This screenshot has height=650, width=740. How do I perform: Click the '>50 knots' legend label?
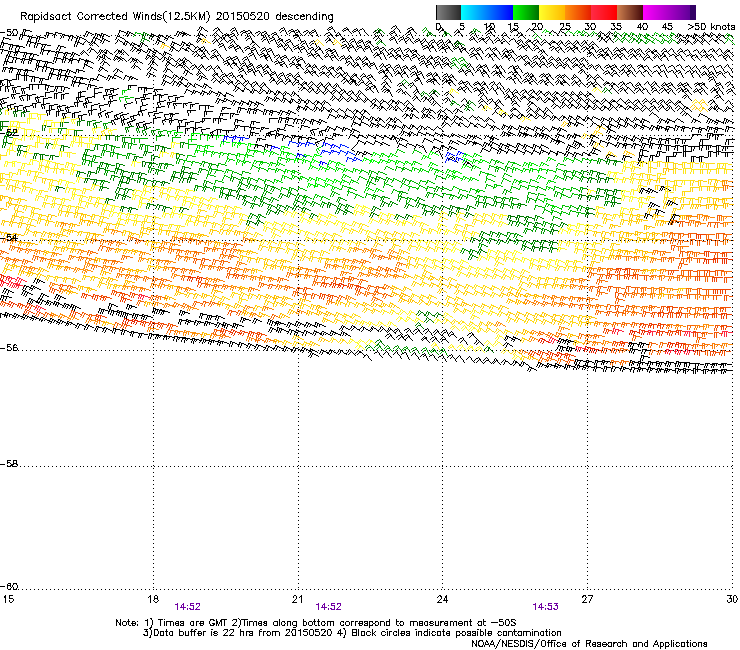(711, 27)
